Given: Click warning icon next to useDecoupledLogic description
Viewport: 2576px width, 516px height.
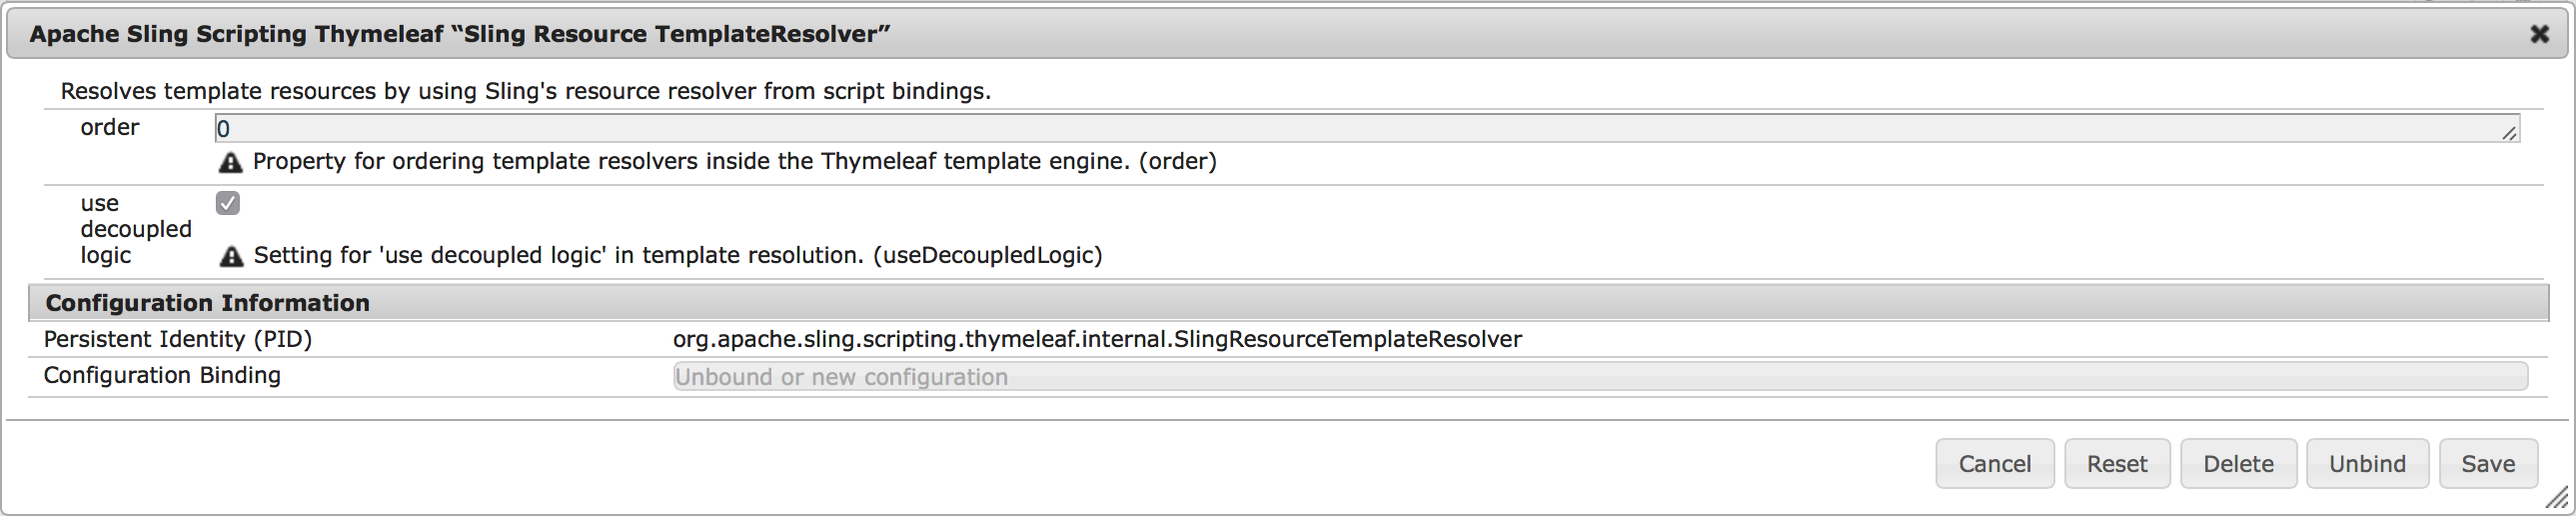Looking at the screenshot, I should coord(231,256).
